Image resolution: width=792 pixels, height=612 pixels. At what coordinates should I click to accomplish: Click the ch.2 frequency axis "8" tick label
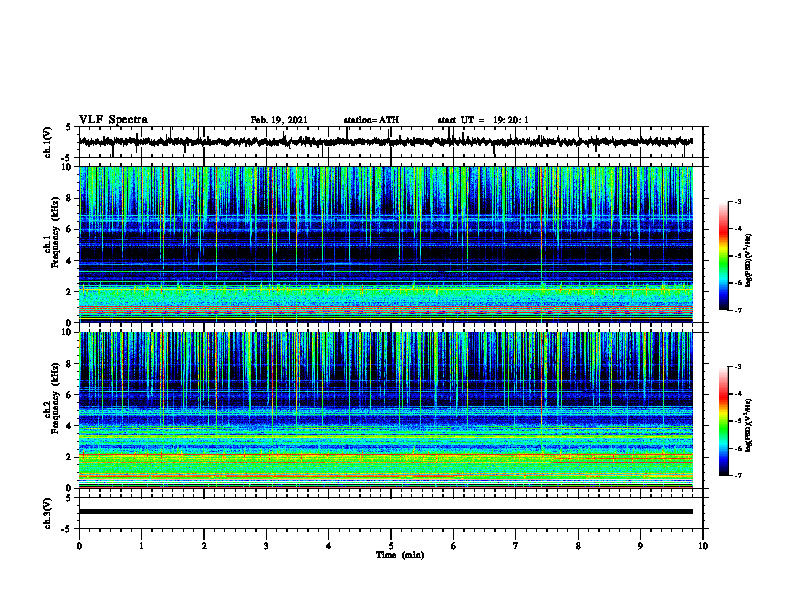(x=69, y=364)
